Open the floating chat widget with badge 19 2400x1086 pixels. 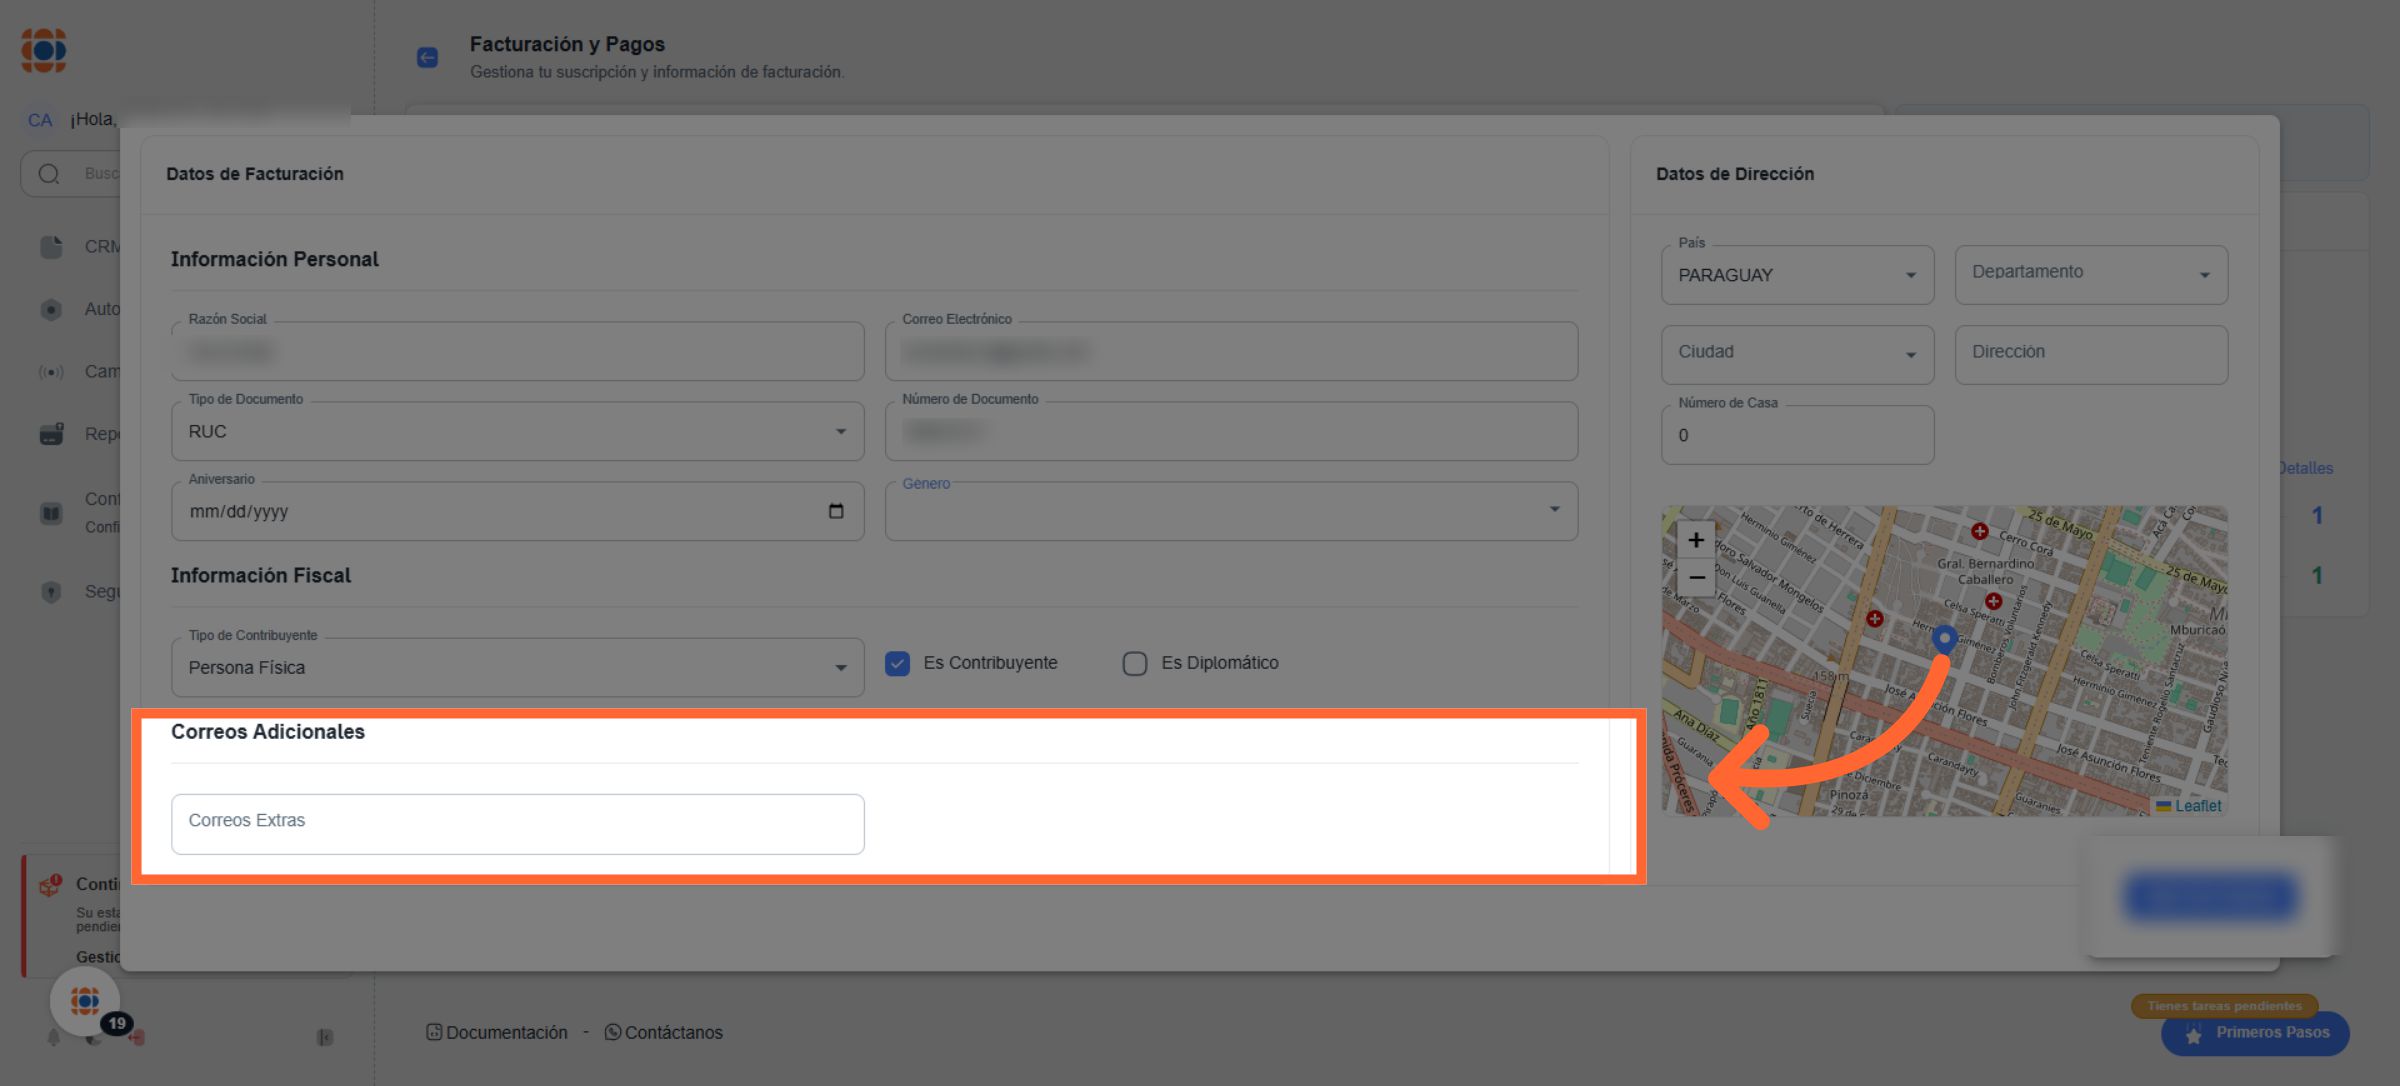[x=86, y=1000]
